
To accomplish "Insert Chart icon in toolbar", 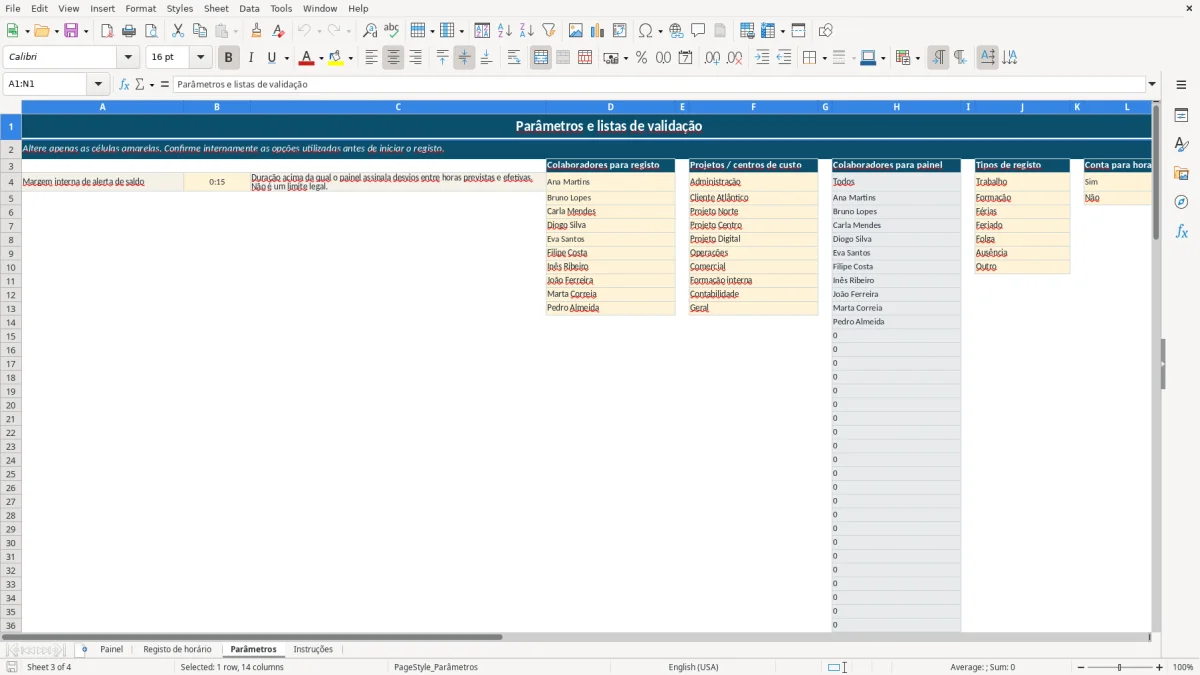I will pyautogui.click(x=598, y=31).
